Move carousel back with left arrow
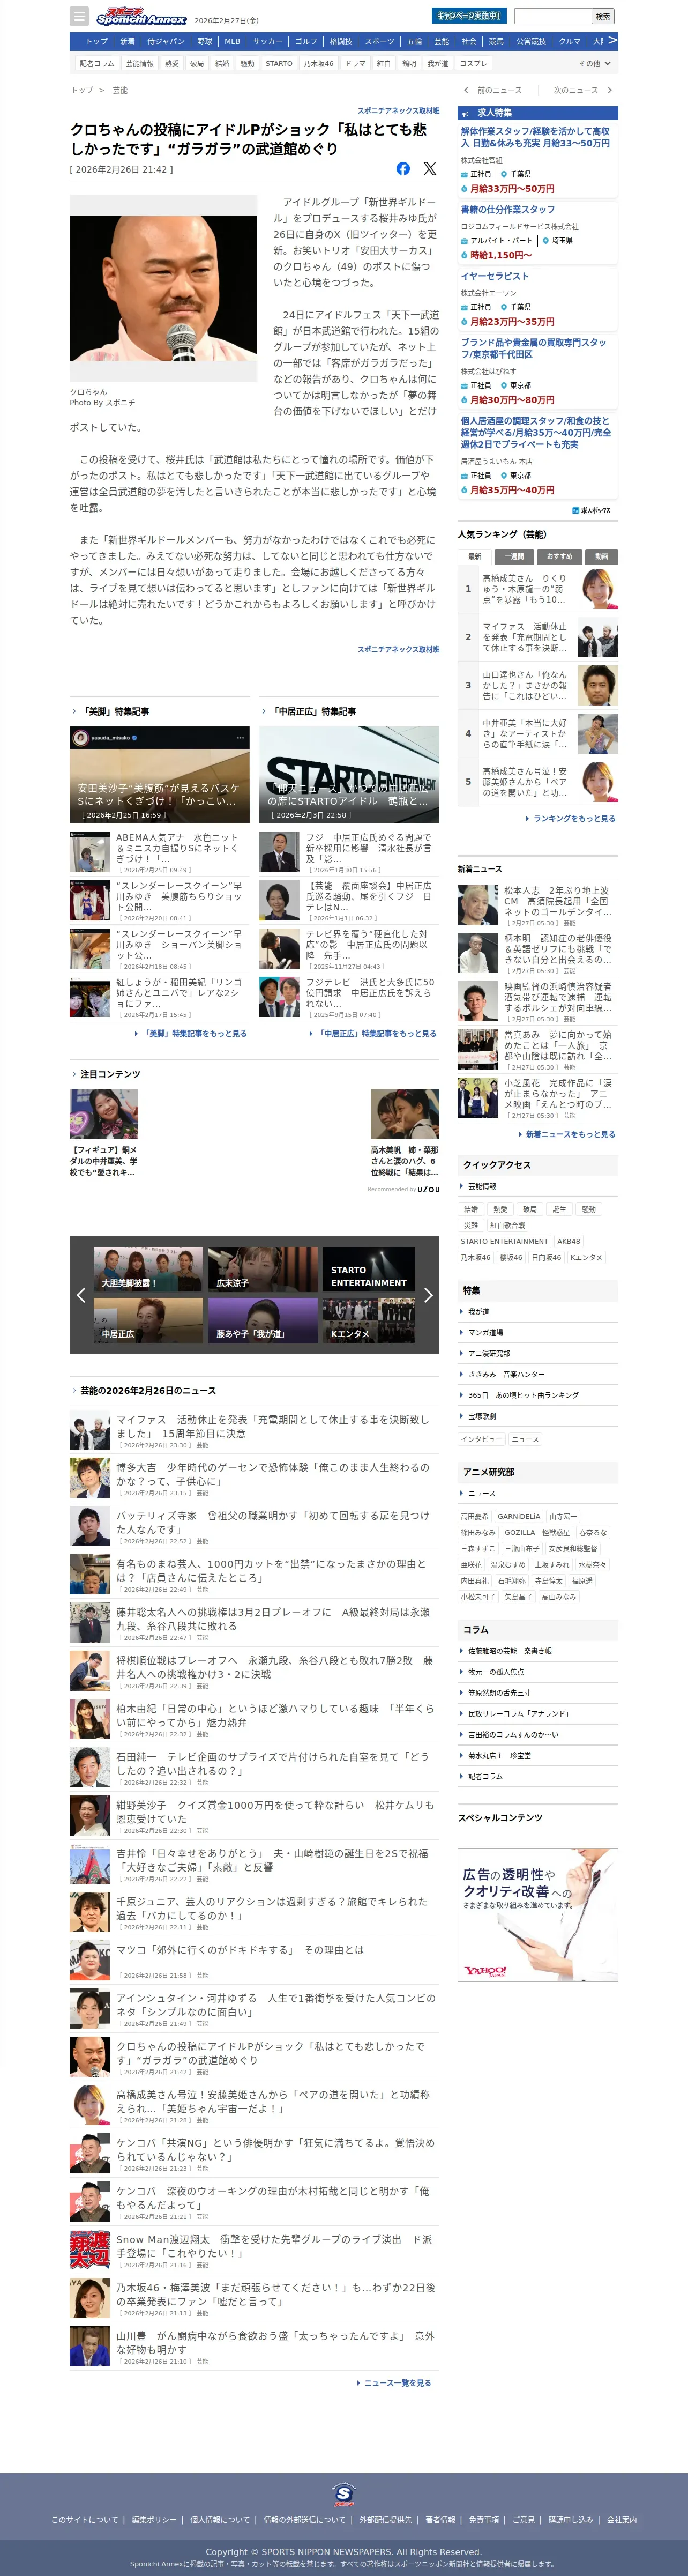Viewport: 688px width, 2576px height. [x=81, y=1295]
